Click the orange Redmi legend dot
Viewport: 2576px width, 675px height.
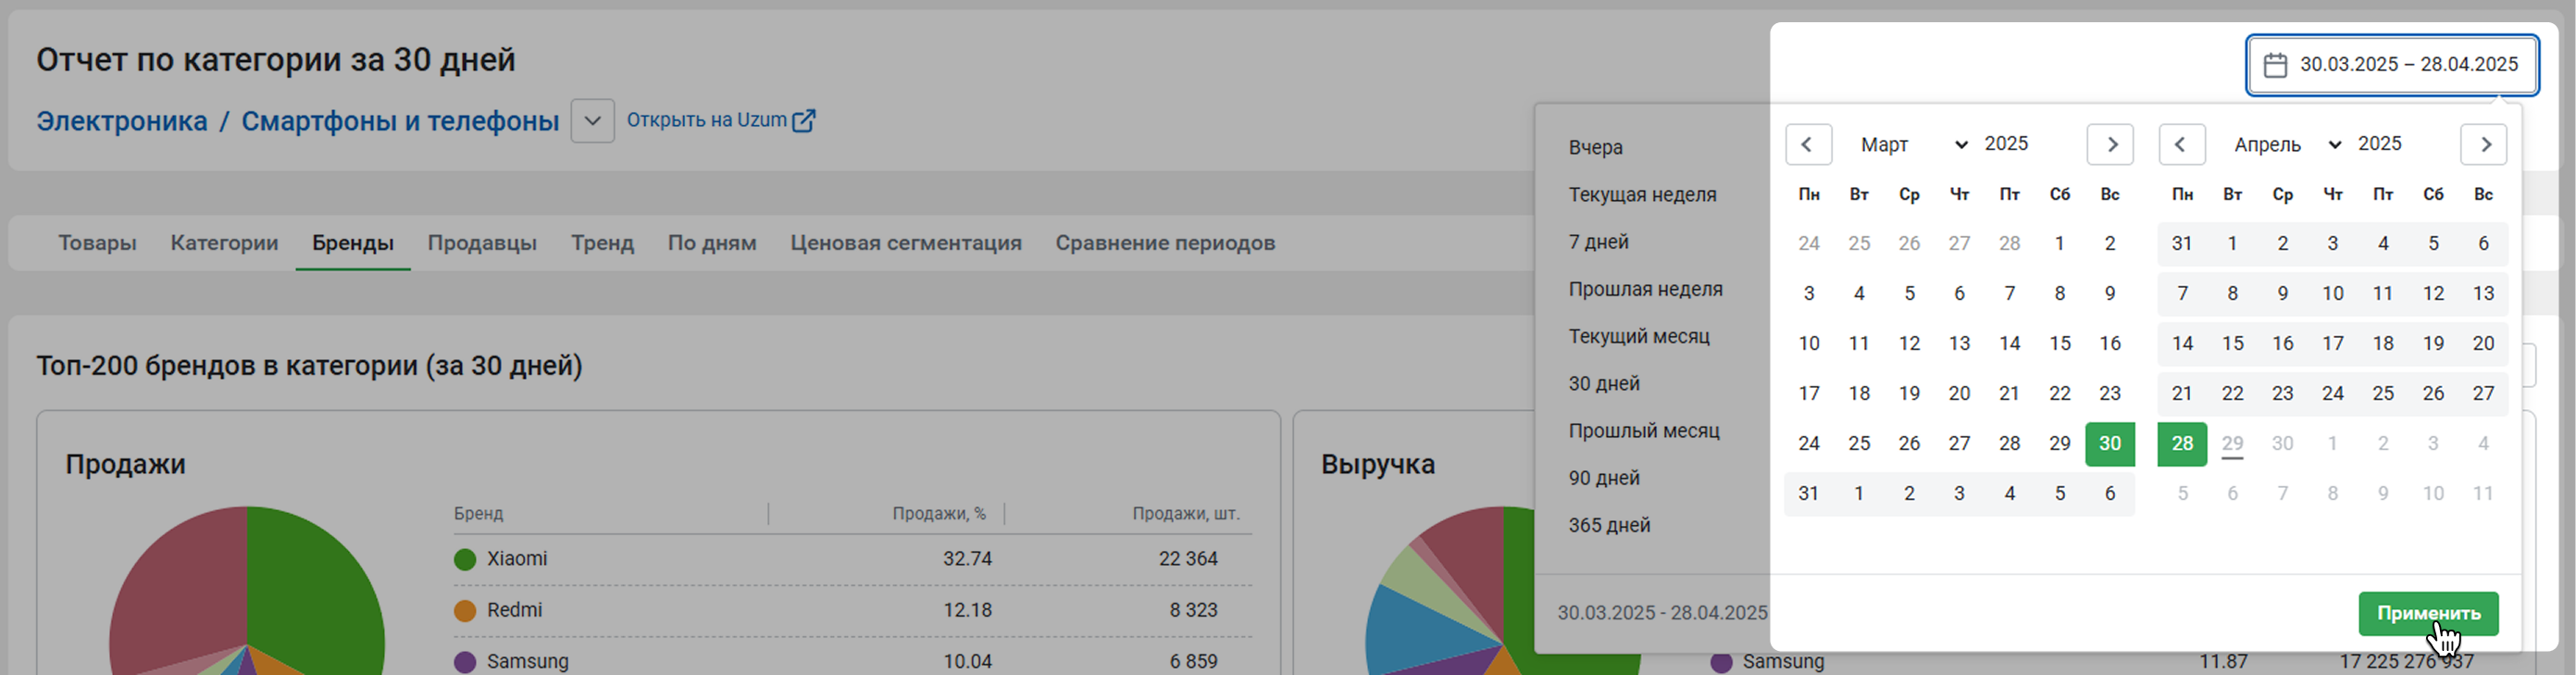465,611
